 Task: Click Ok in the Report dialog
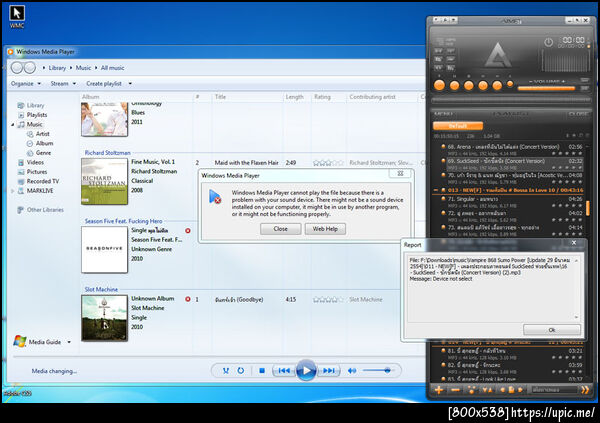pyautogui.click(x=551, y=330)
